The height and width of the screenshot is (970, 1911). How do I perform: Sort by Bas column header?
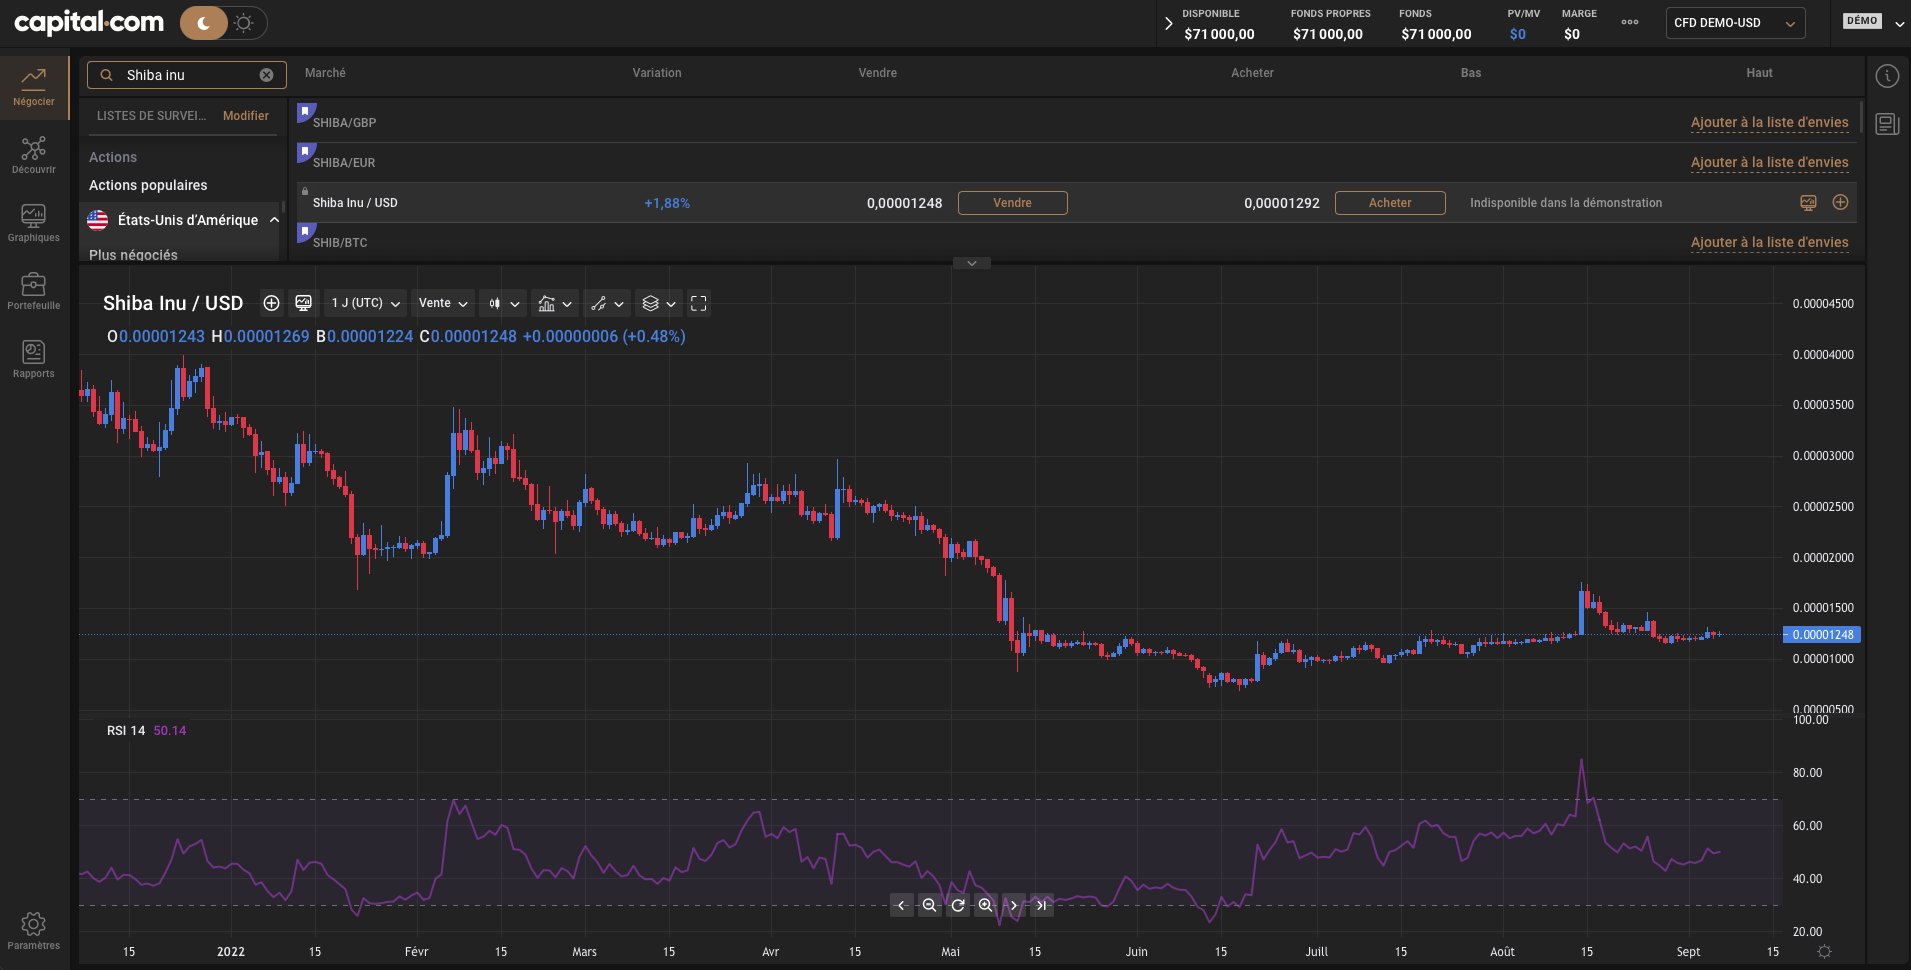point(1471,73)
